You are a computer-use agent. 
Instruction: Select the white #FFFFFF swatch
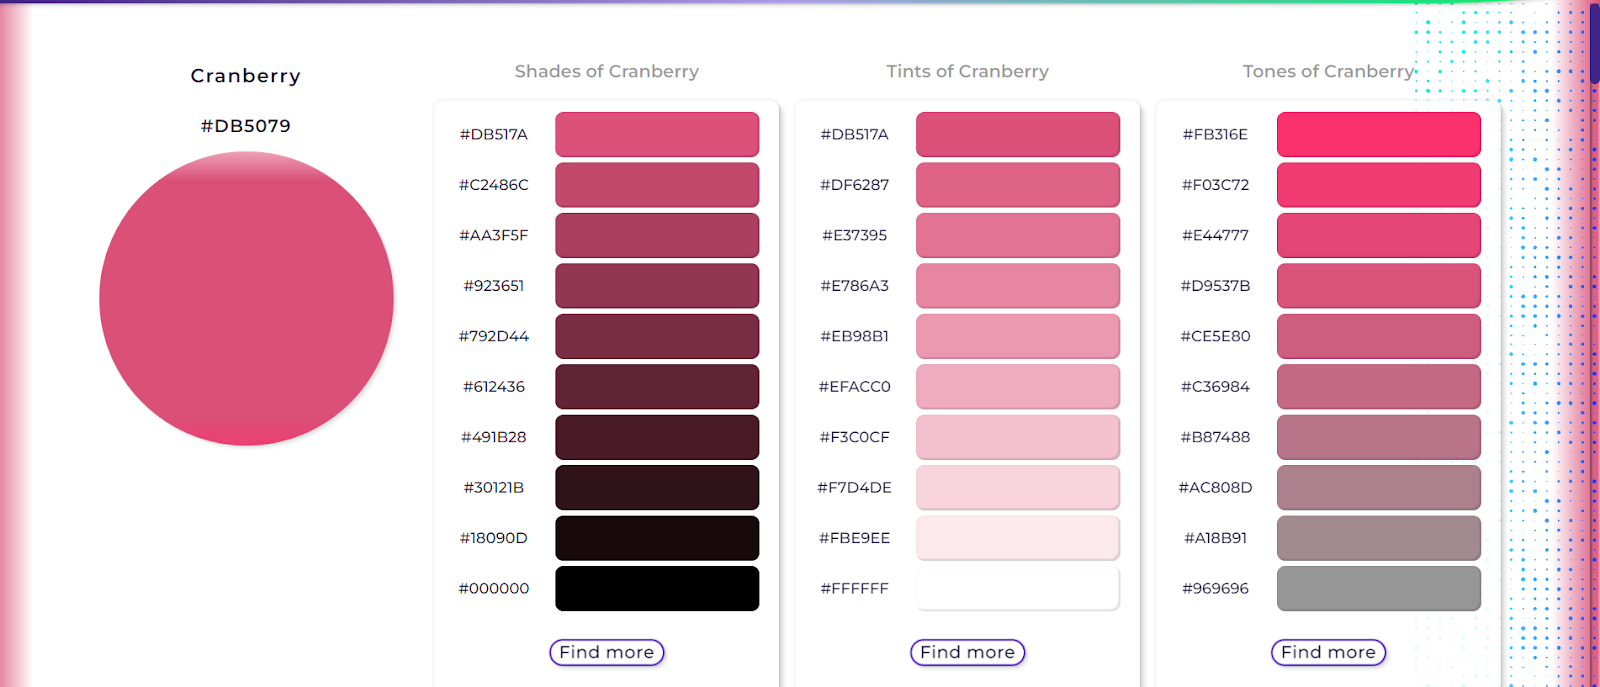[x=1018, y=589]
